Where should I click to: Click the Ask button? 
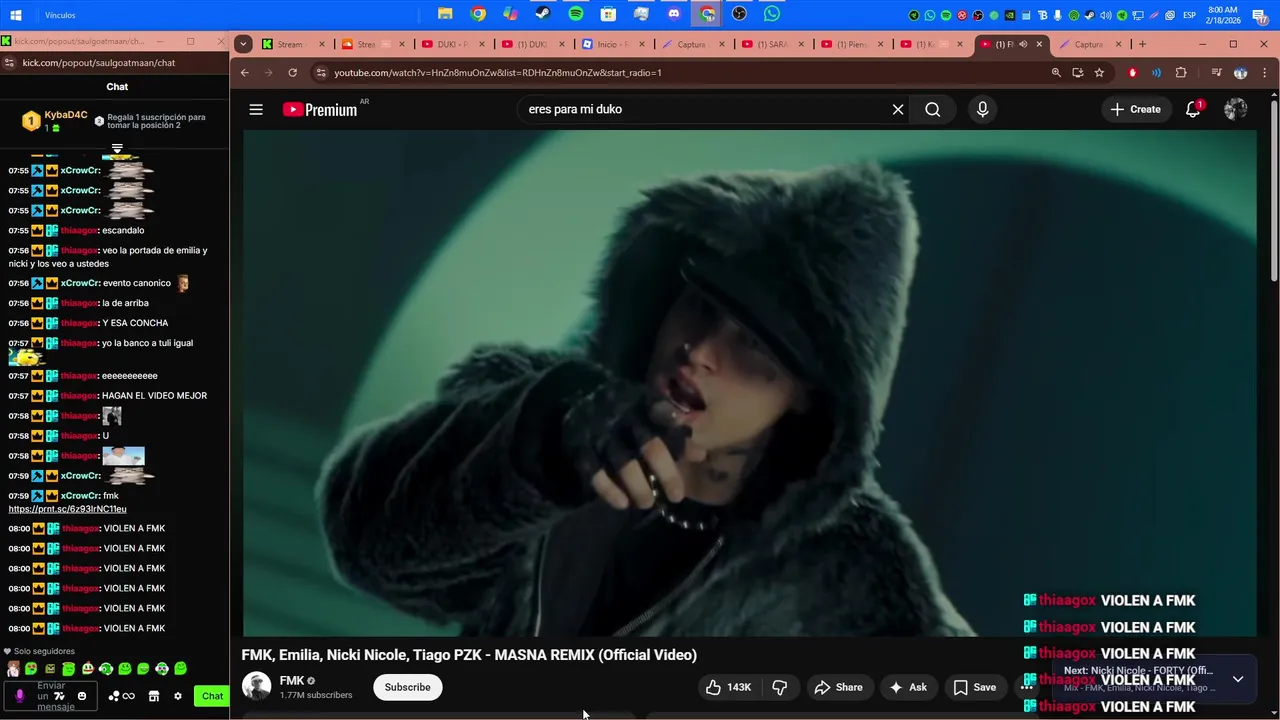908,687
